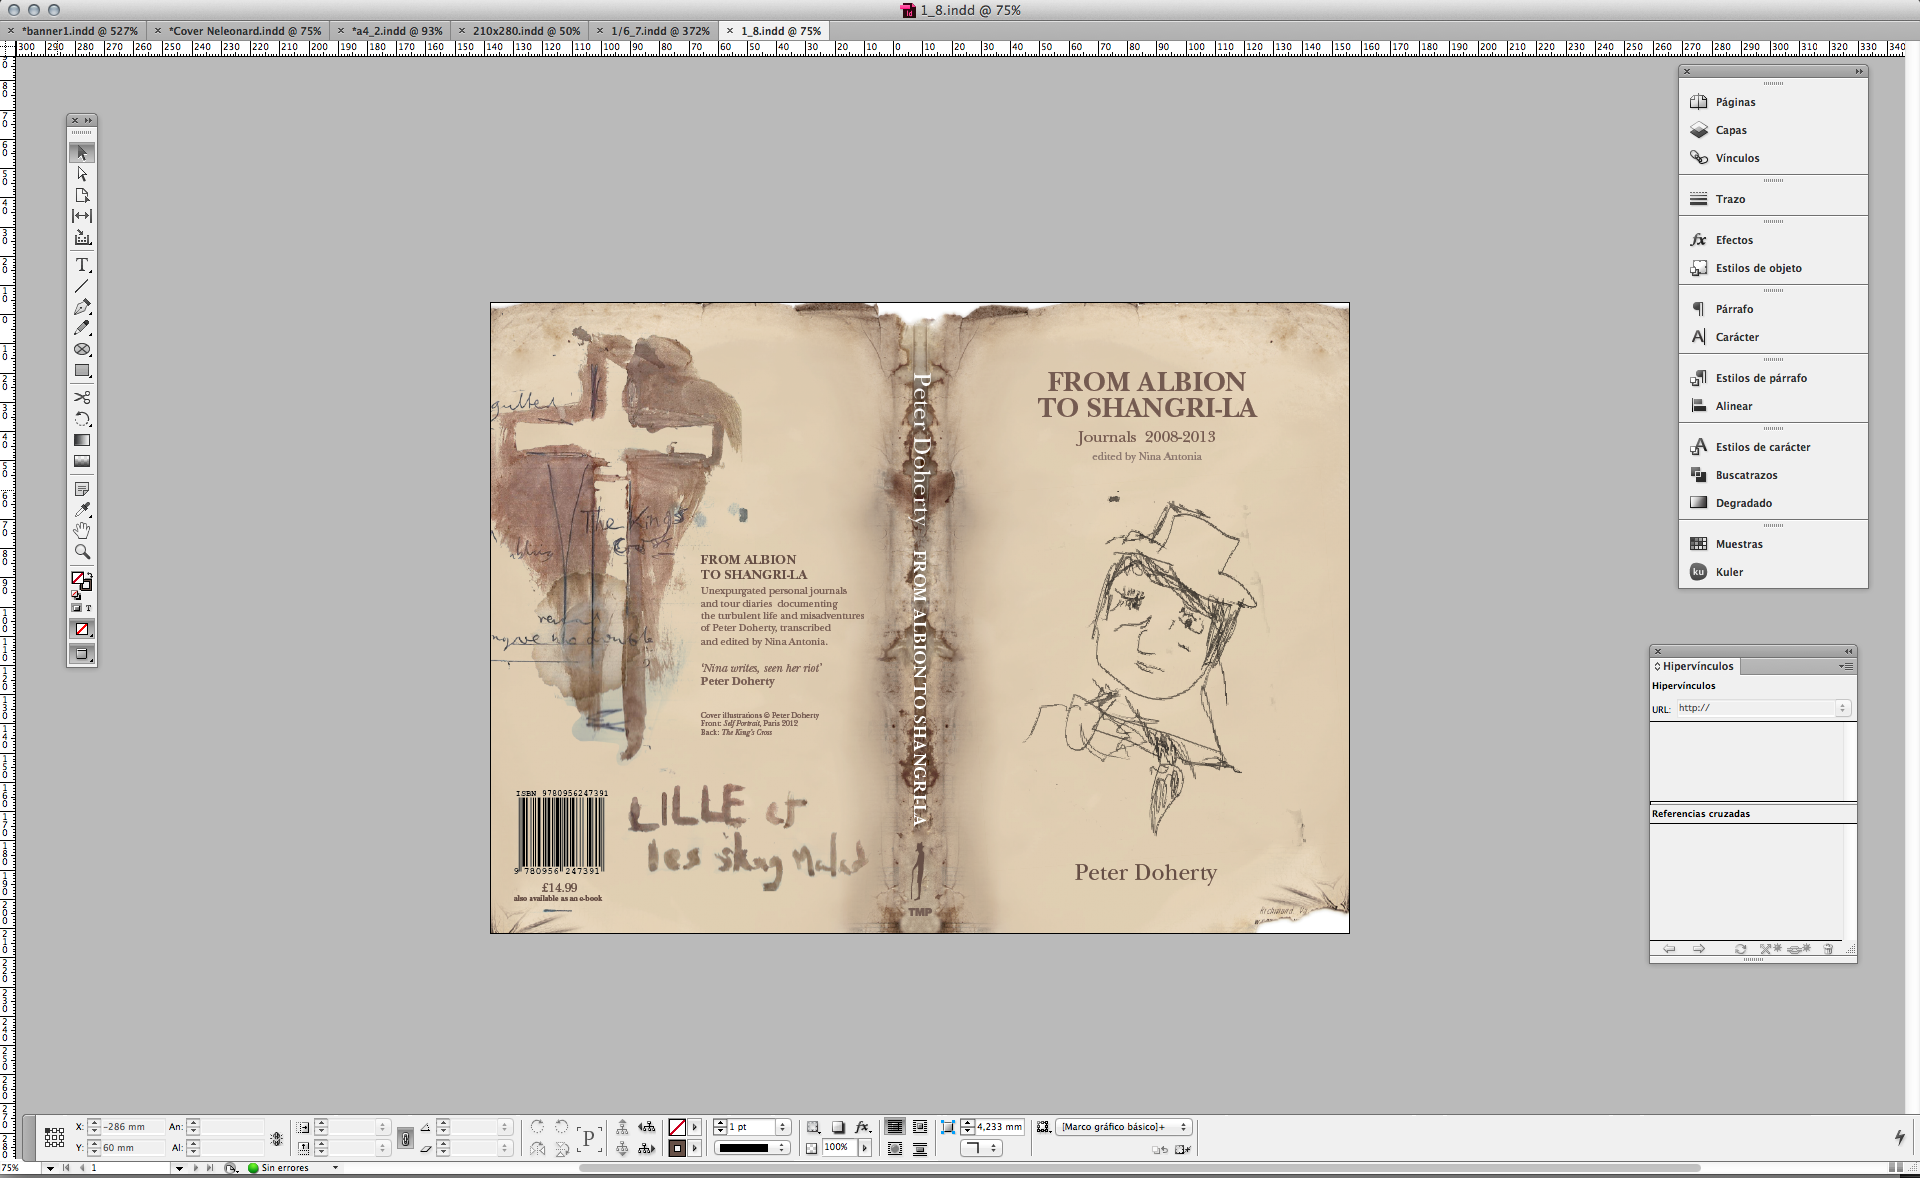
Task: Open the stroke weight dropdown
Action: point(783,1127)
